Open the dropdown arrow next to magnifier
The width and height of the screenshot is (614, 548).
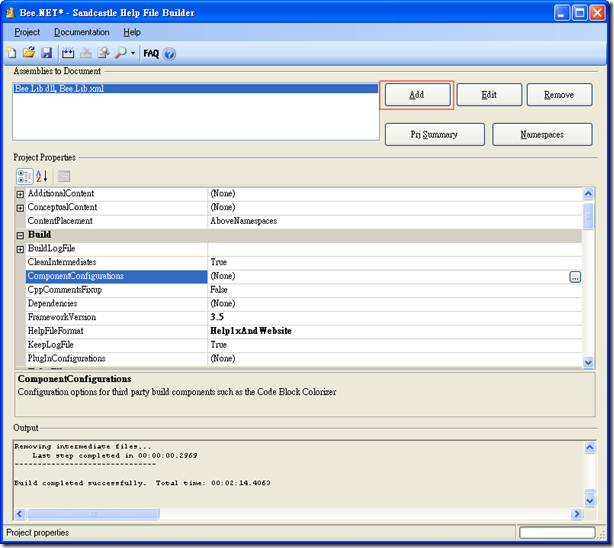pos(133,53)
